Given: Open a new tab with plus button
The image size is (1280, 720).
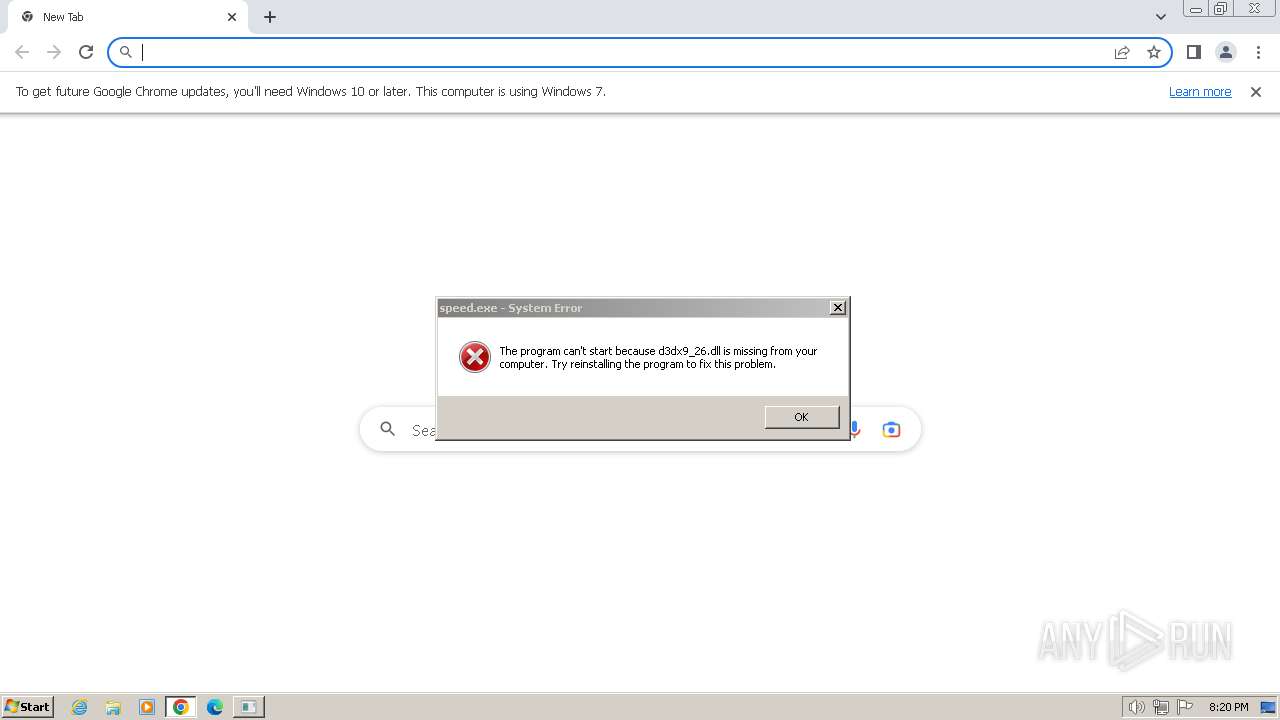Looking at the screenshot, I should (270, 17).
